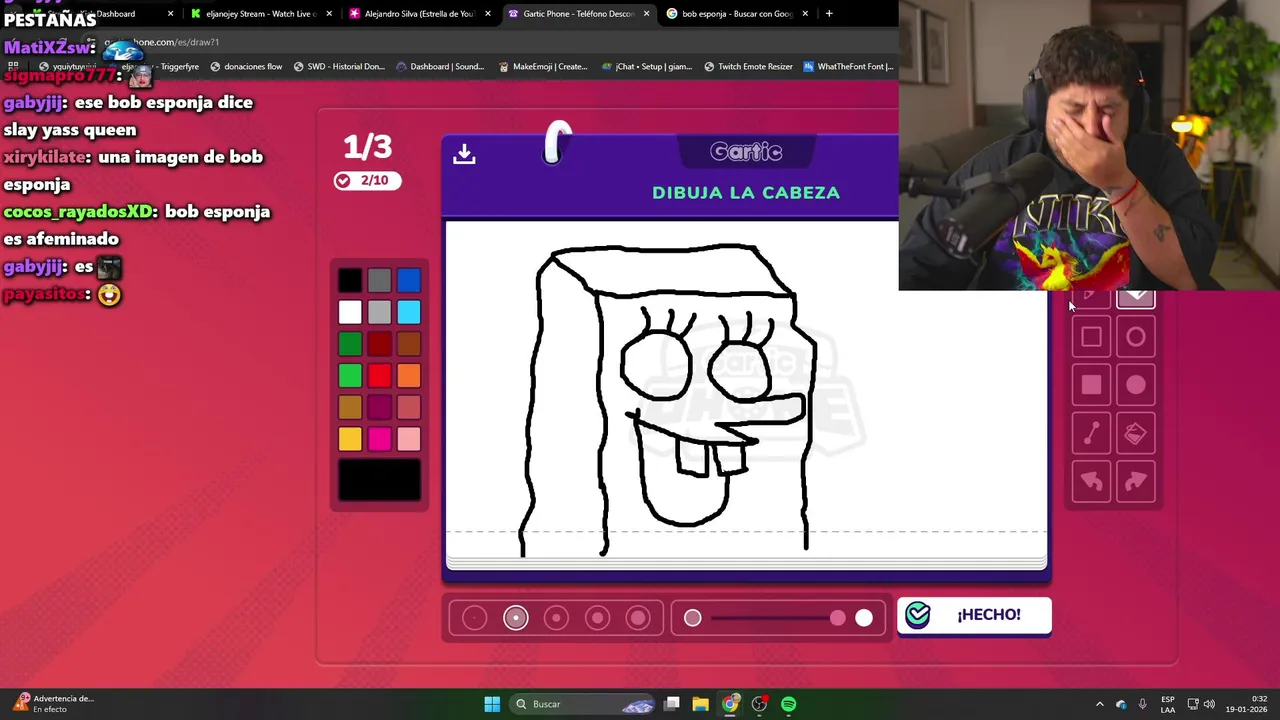Screen dimensions: 1280x720
Task: Open the Dashboard | Sound... bookmark
Action: tap(440, 67)
